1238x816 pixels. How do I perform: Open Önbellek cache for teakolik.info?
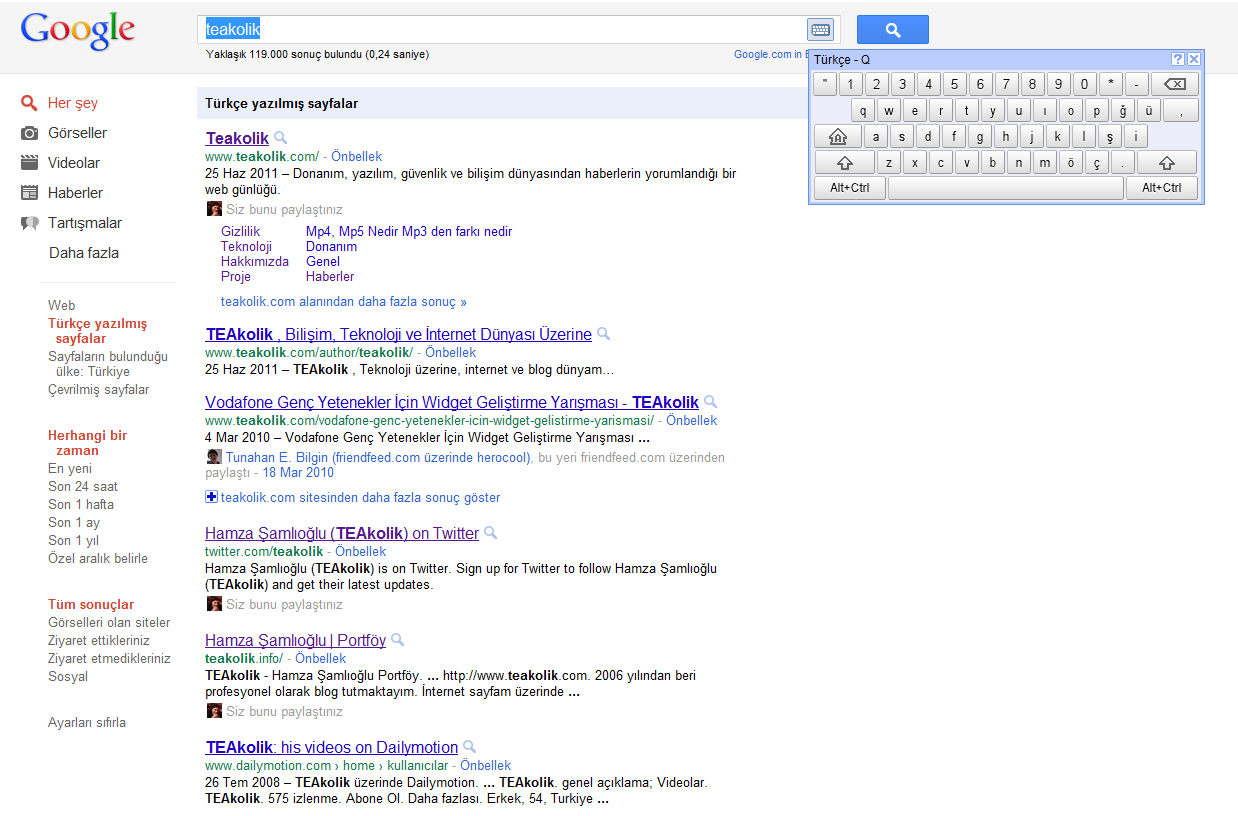click(x=320, y=658)
